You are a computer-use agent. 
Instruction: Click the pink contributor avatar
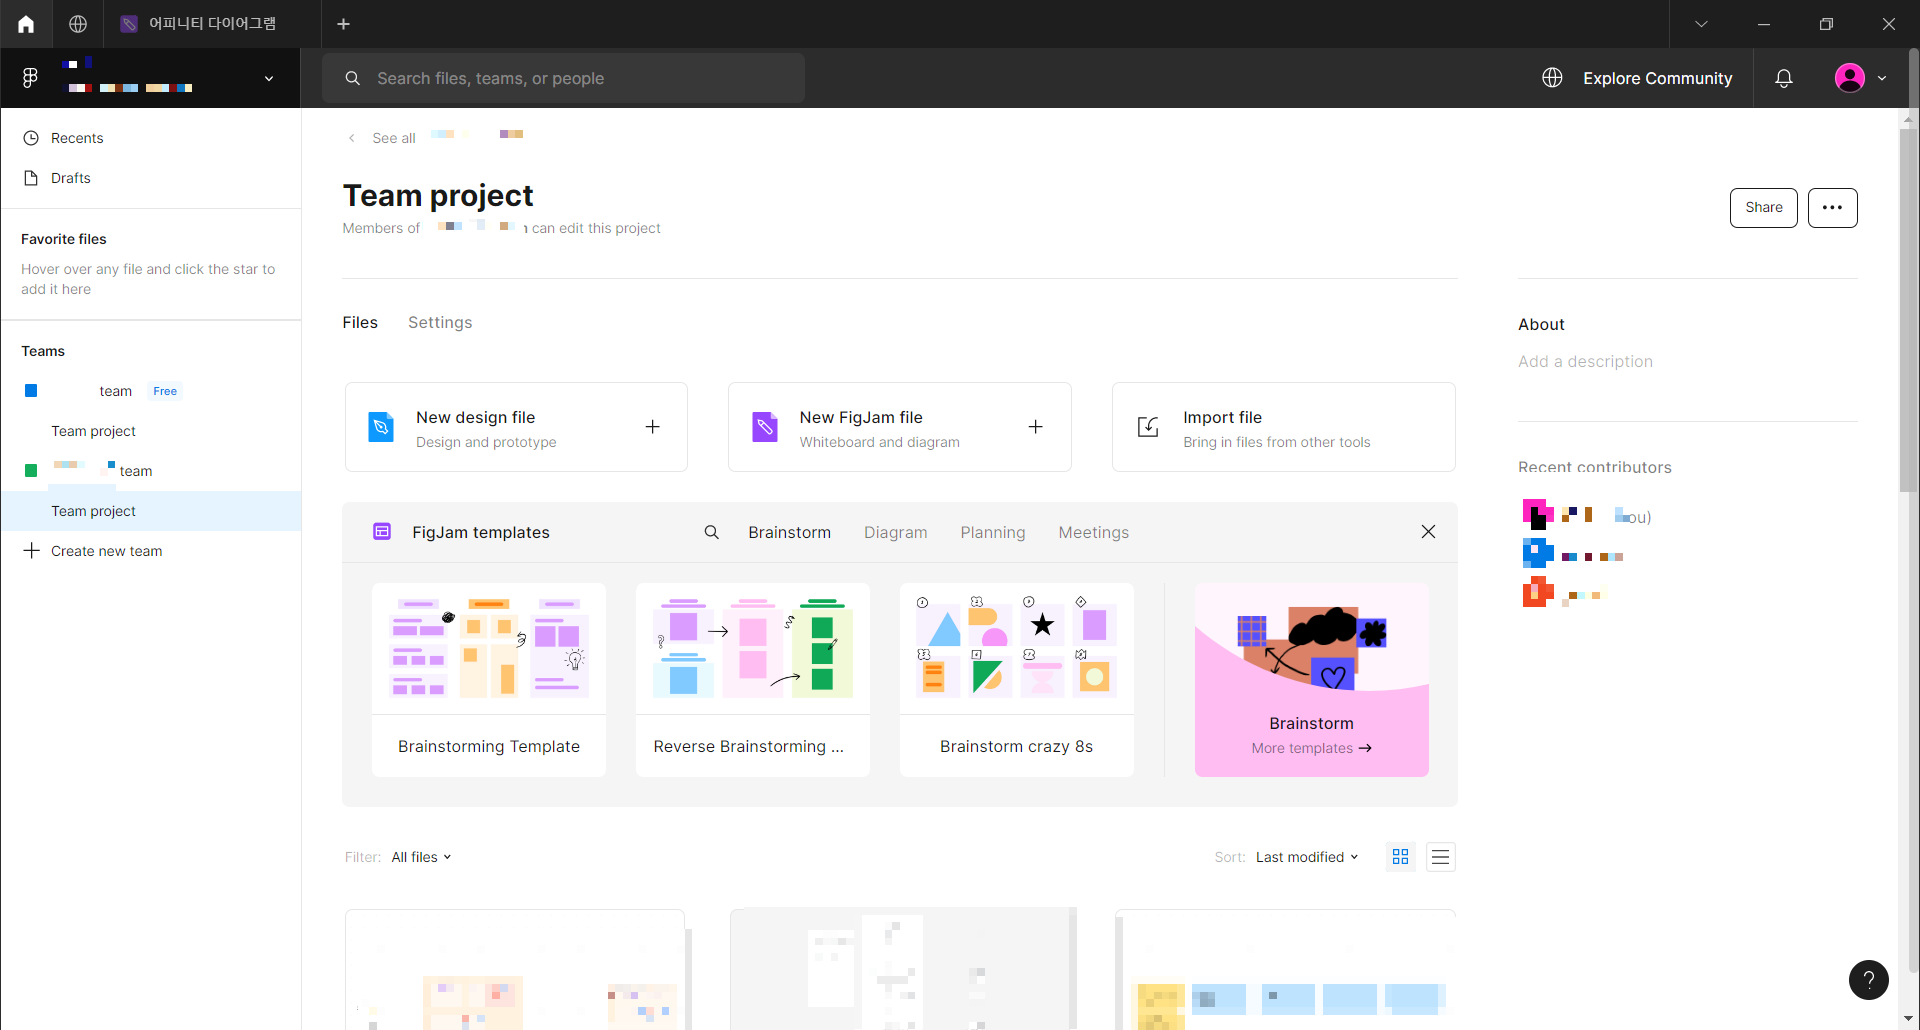coord(1538,514)
